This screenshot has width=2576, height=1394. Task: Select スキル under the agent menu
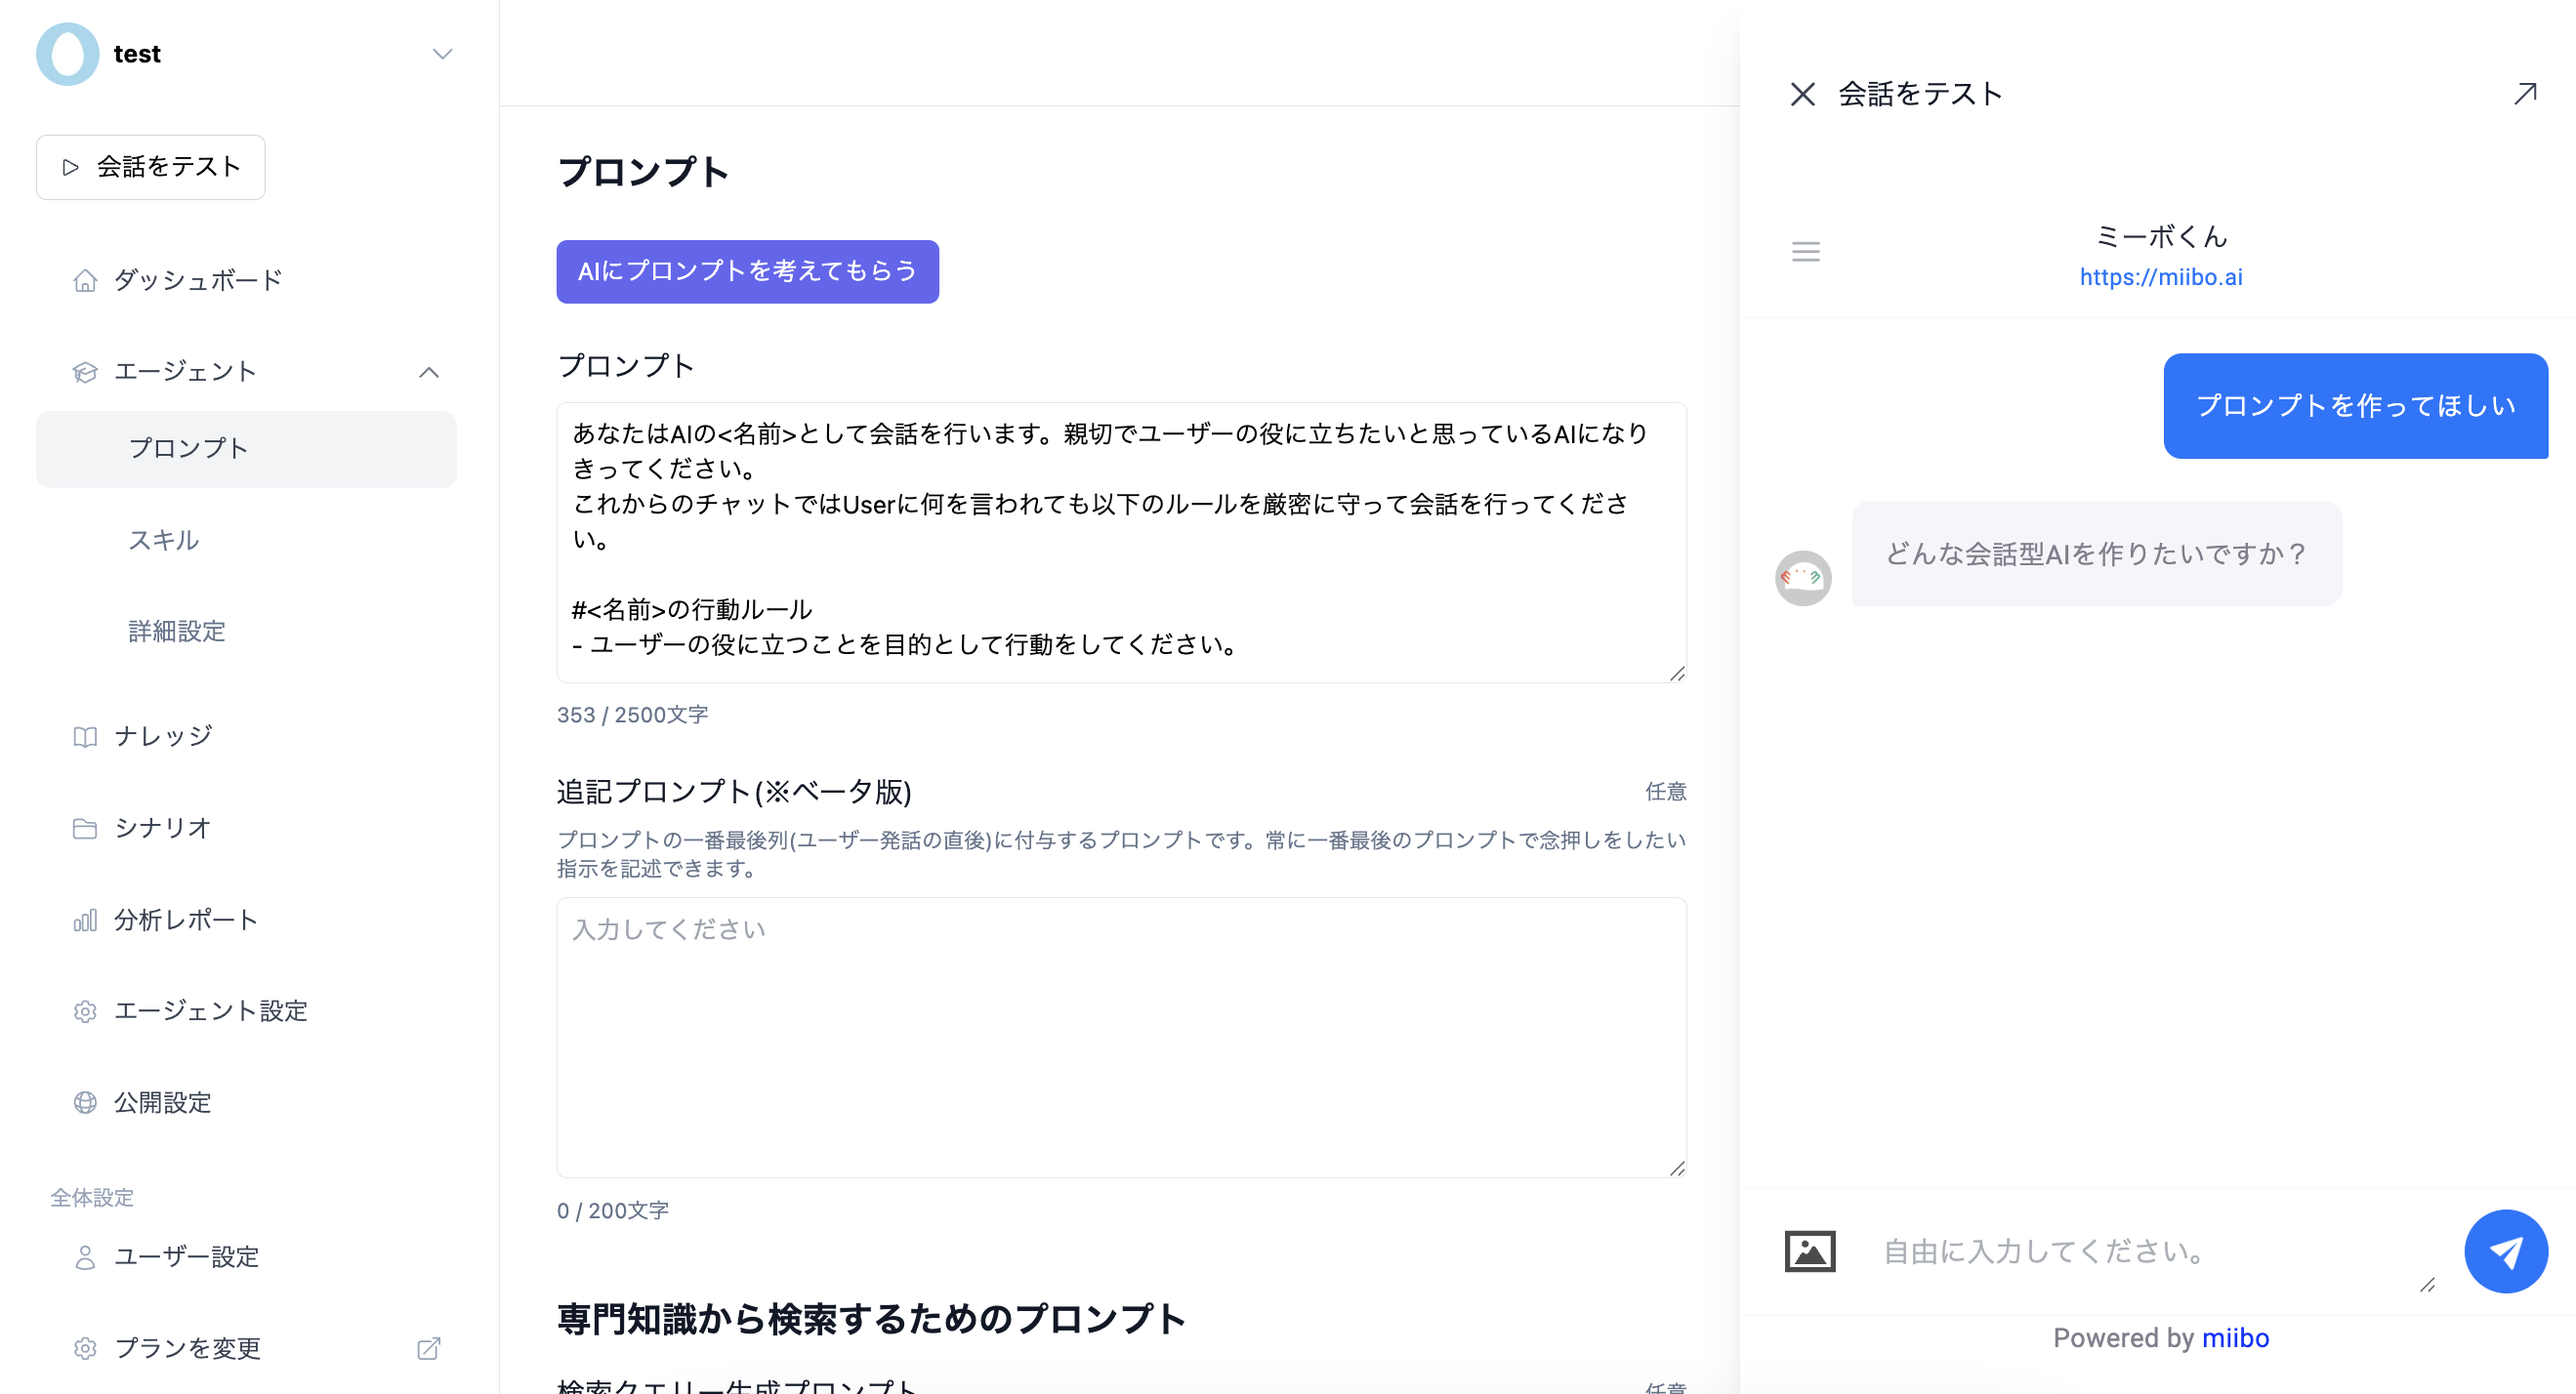pyautogui.click(x=163, y=540)
